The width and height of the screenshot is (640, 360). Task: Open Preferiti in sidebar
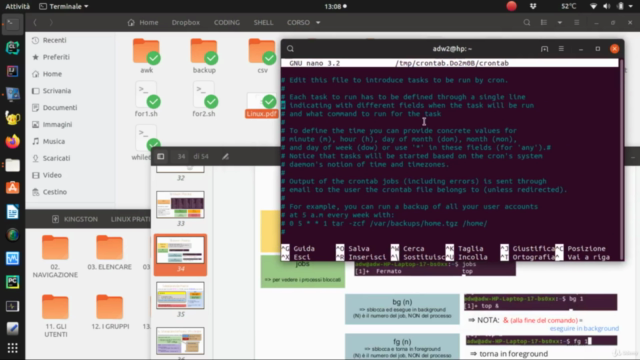(56, 57)
